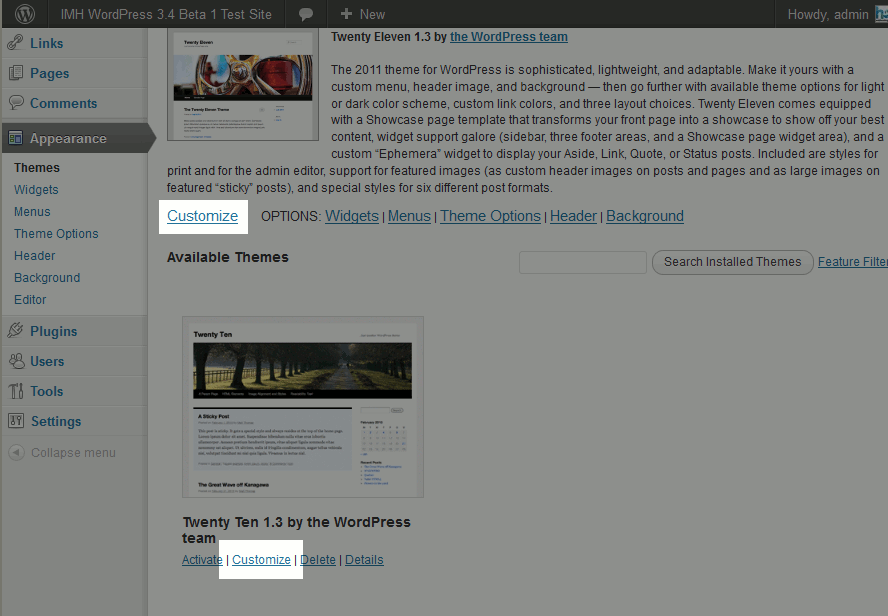Click the Tools wrench icon
The image size is (888, 616).
tap(16, 391)
